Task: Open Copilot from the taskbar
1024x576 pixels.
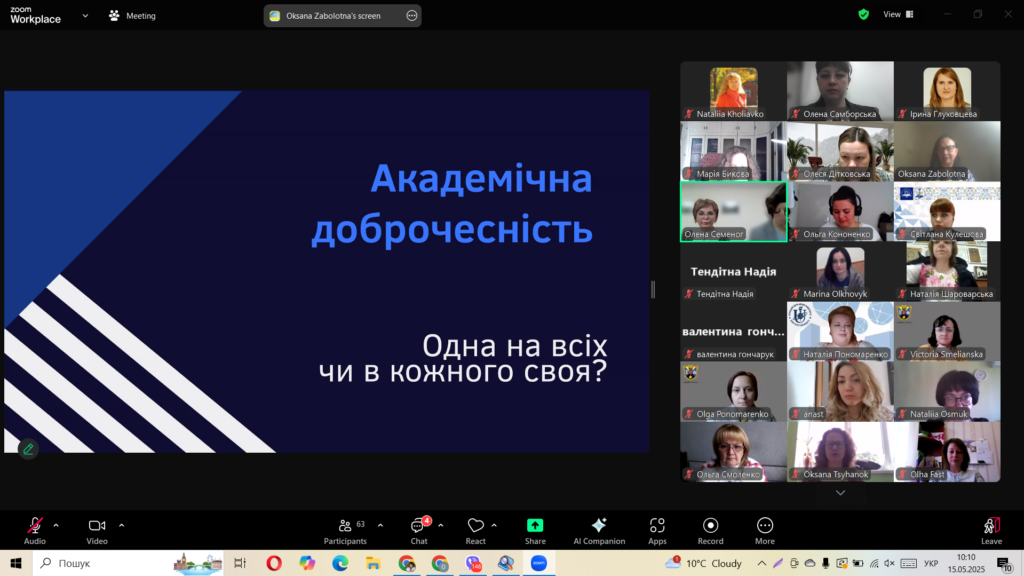Action: (307, 563)
